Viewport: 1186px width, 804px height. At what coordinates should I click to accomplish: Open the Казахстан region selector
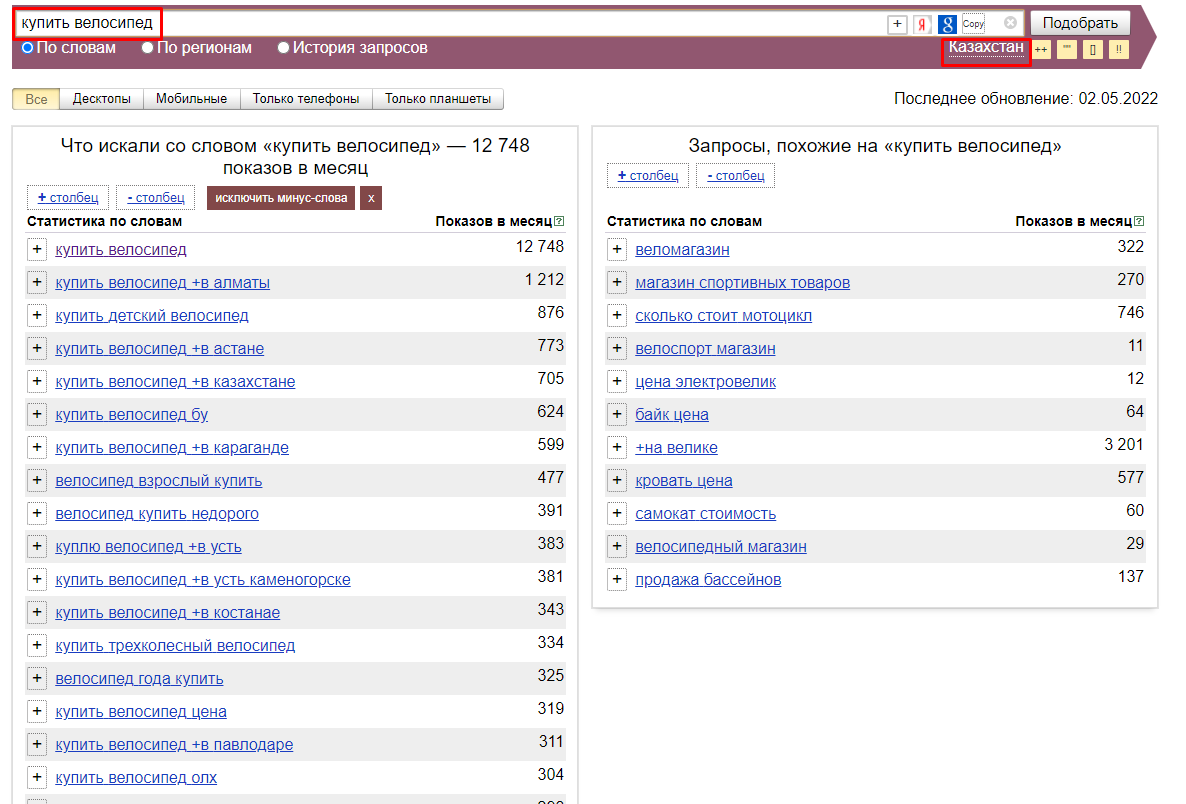986,47
